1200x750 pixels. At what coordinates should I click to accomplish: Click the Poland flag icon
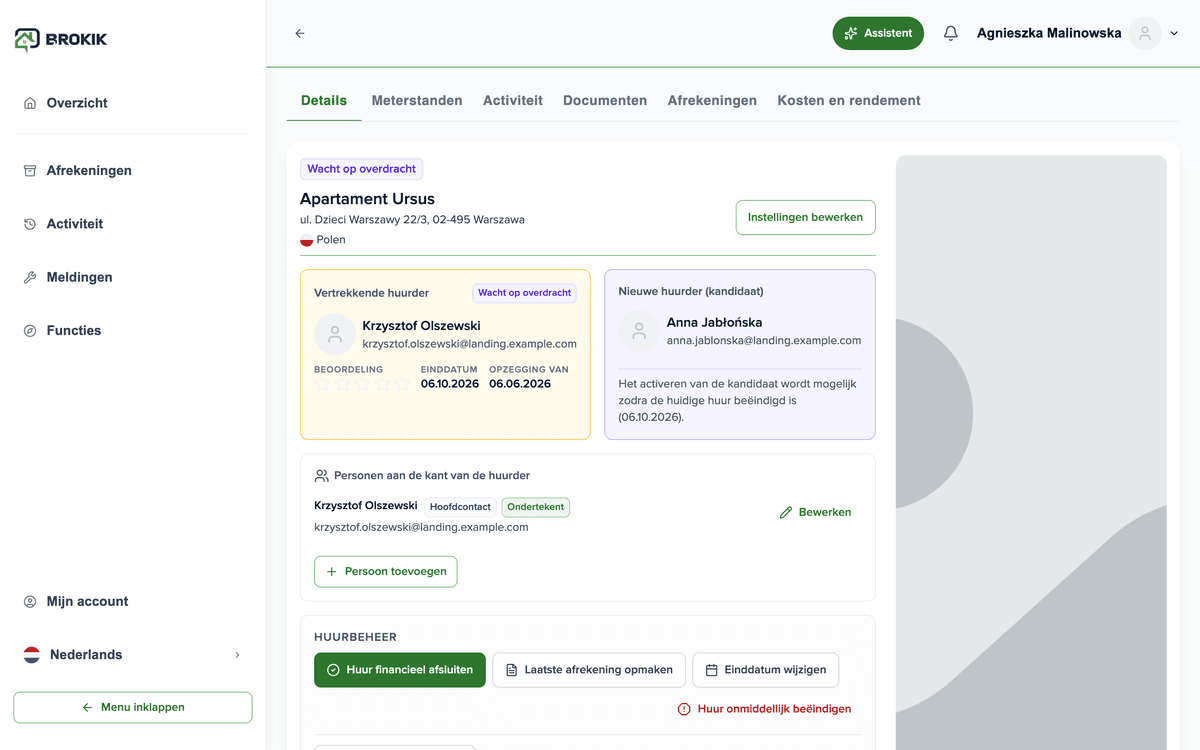[x=307, y=240]
